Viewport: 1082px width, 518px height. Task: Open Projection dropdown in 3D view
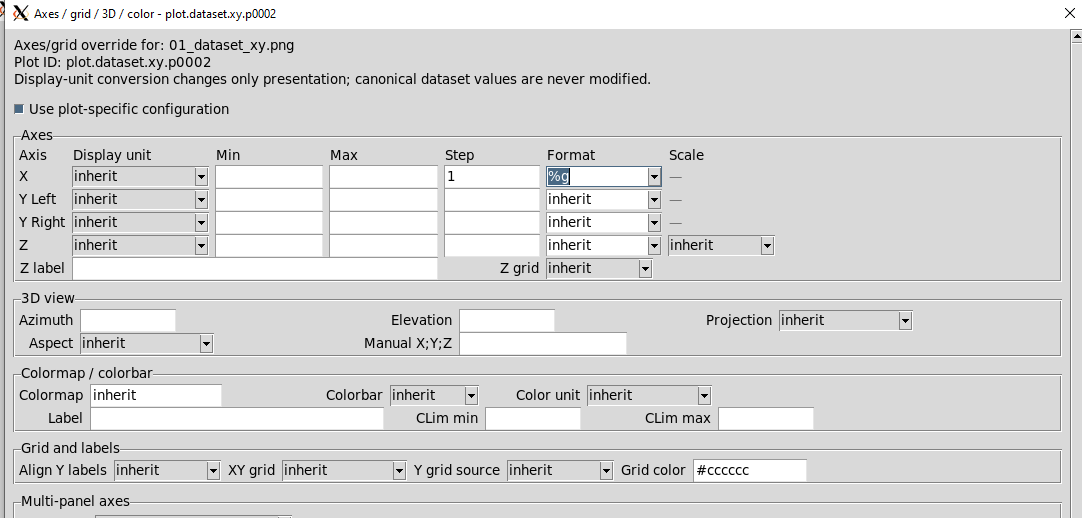[846, 320]
